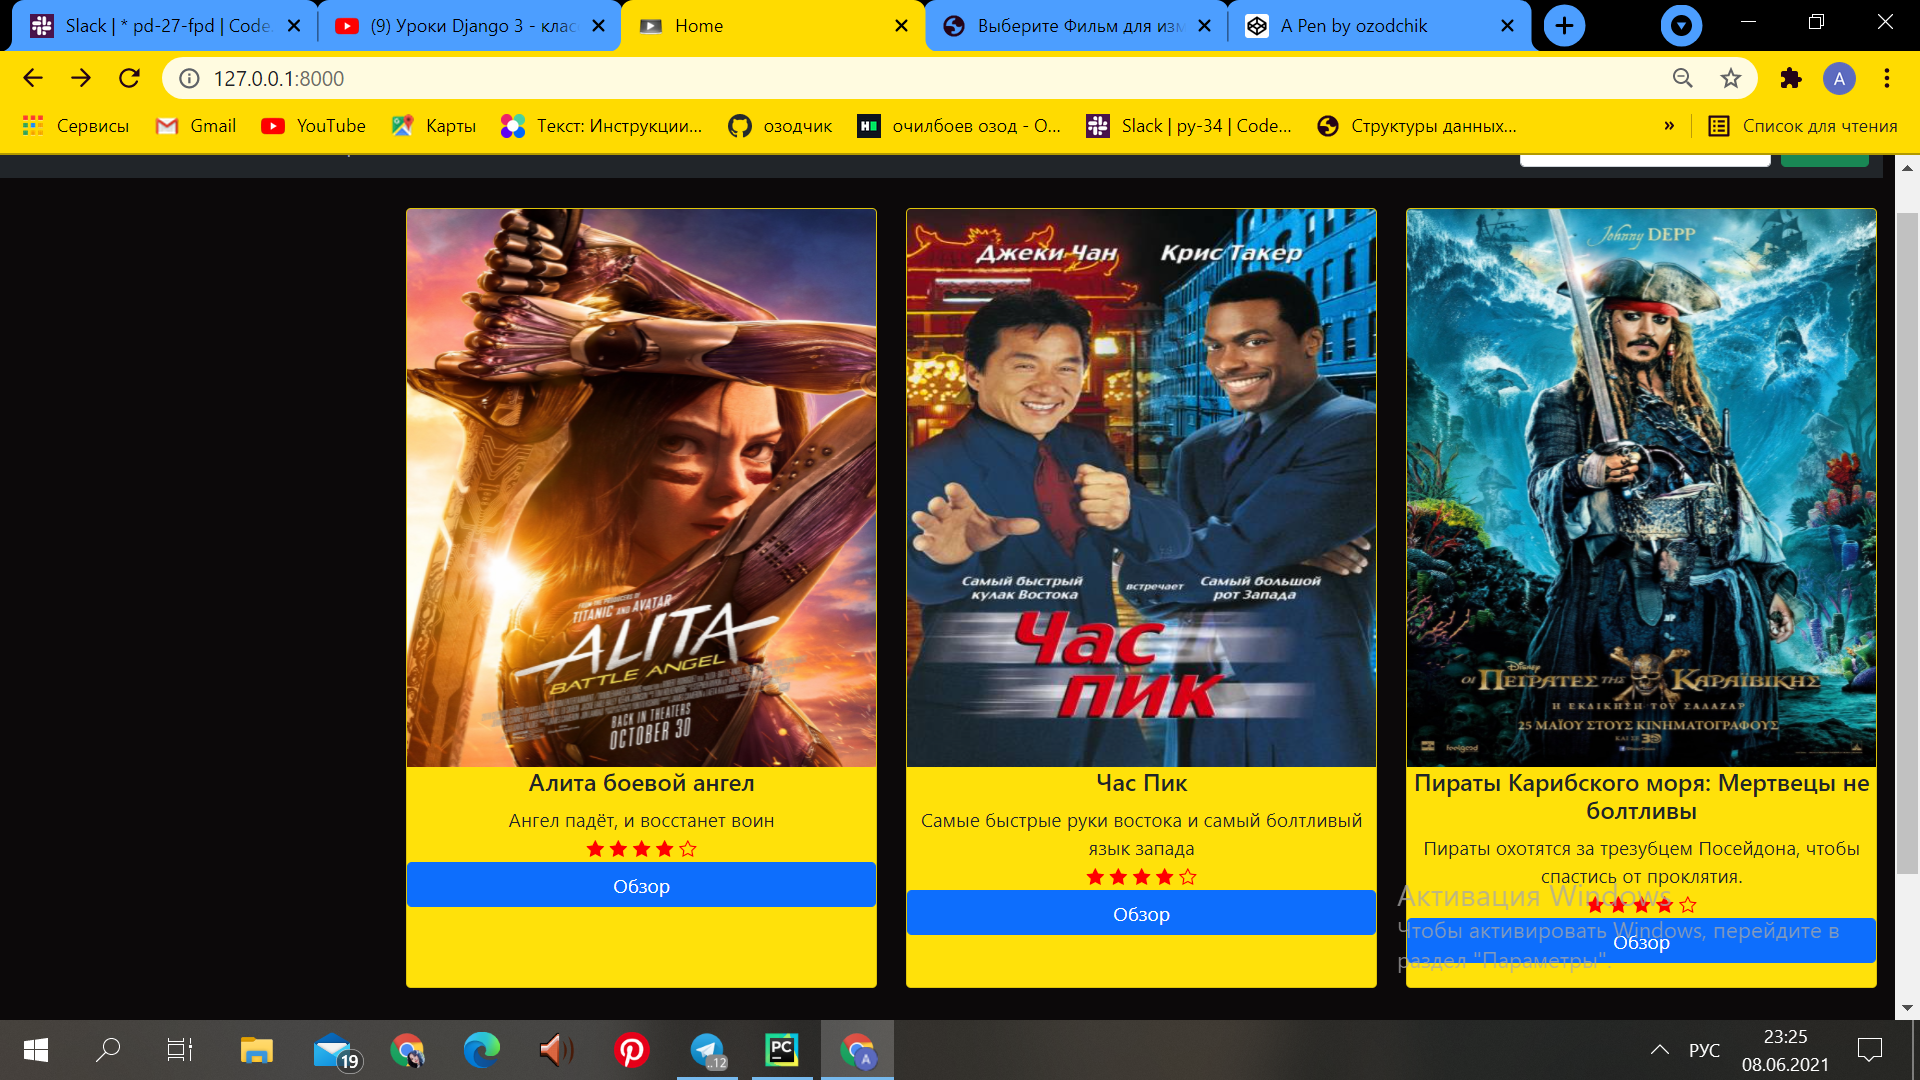Click the first red star under Час Пик
The height and width of the screenshot is (1080, 1920).
click(x=1095, y=877)
